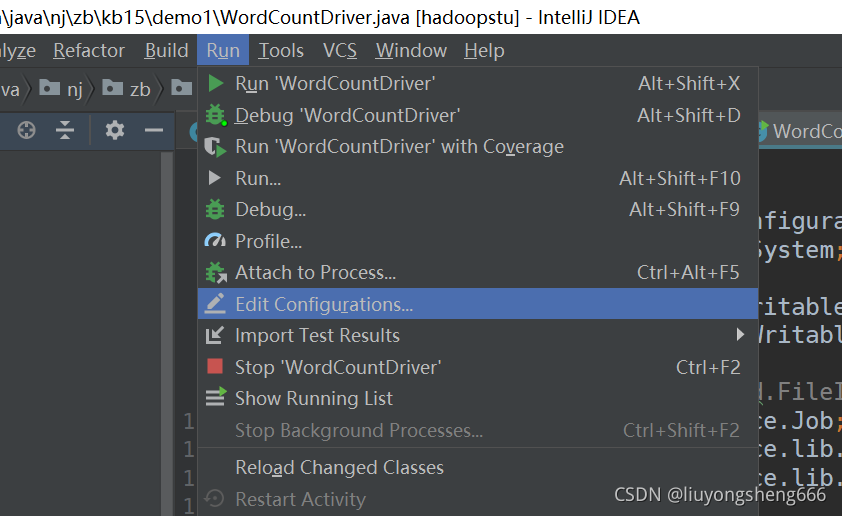The height and width of the screenshot is (516, 842).
Task: Open the Tools menu
Action: (x=281, y=50)
